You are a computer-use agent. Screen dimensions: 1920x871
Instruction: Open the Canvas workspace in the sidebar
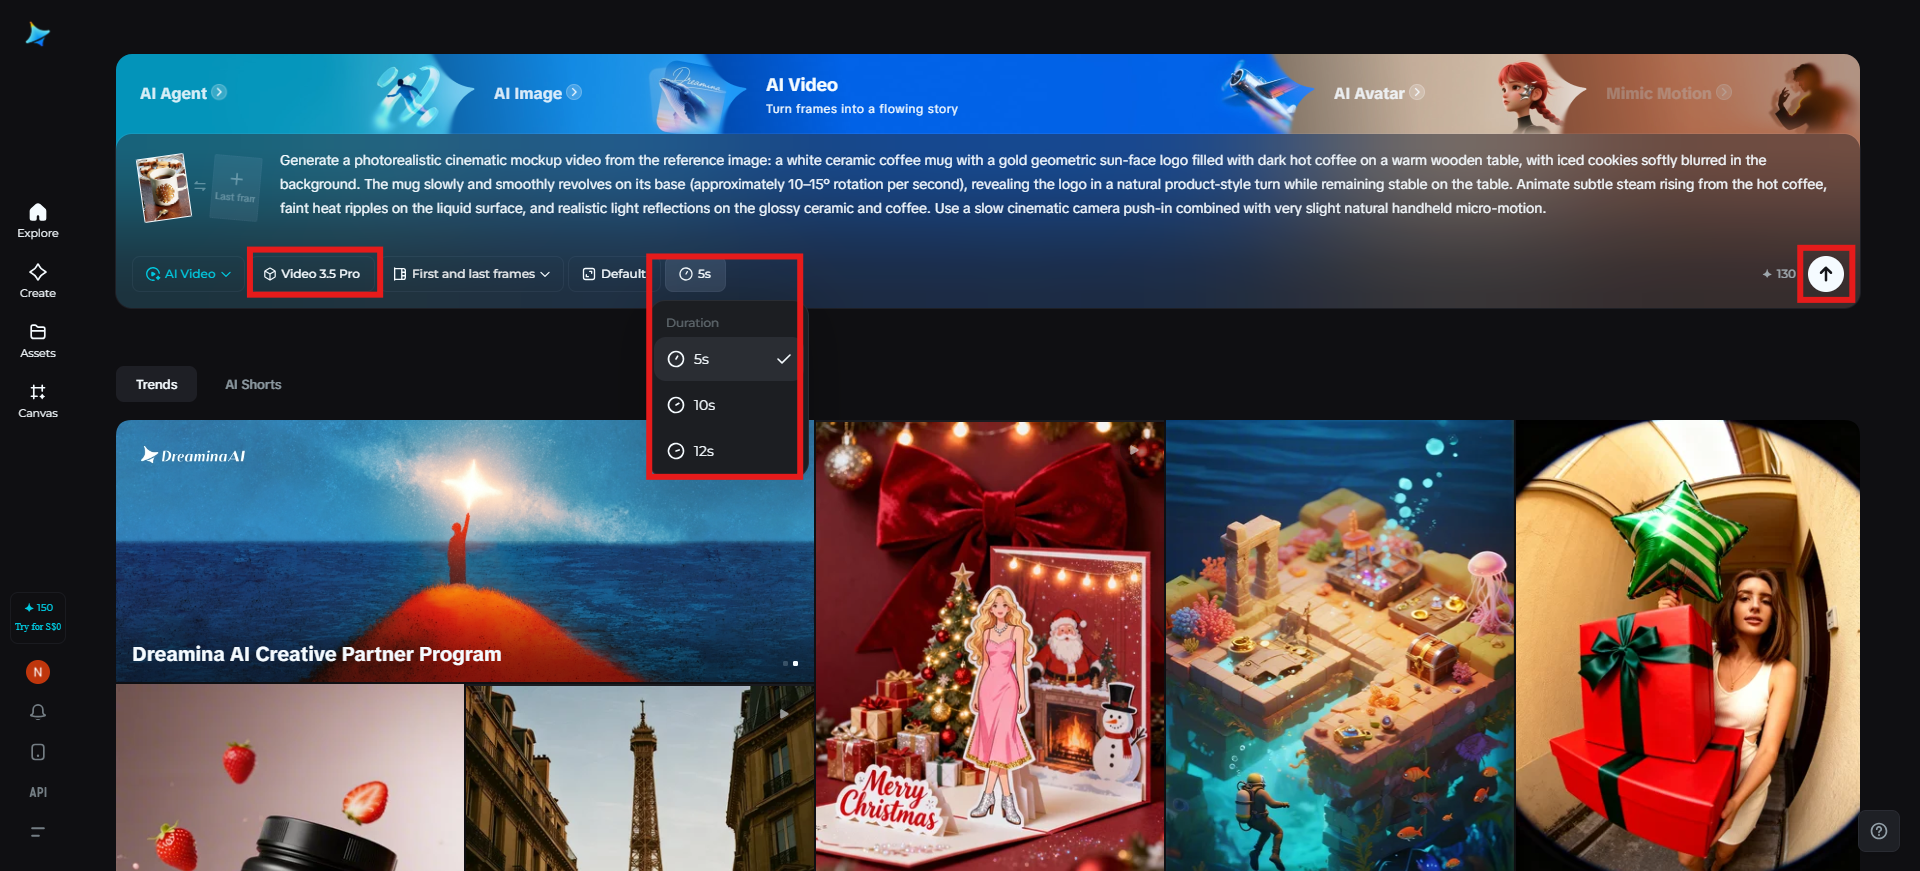tap(38, 400)
